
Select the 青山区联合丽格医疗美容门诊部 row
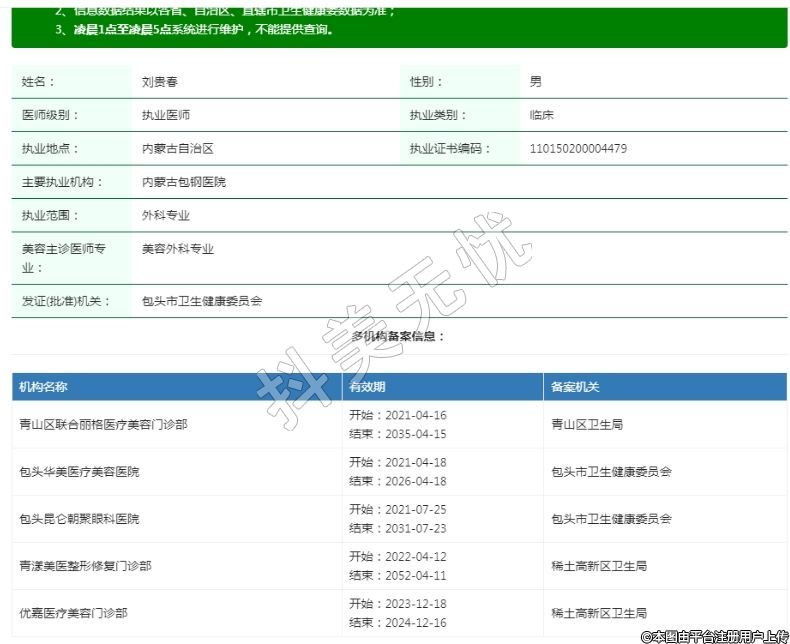[x=103, y=425]
